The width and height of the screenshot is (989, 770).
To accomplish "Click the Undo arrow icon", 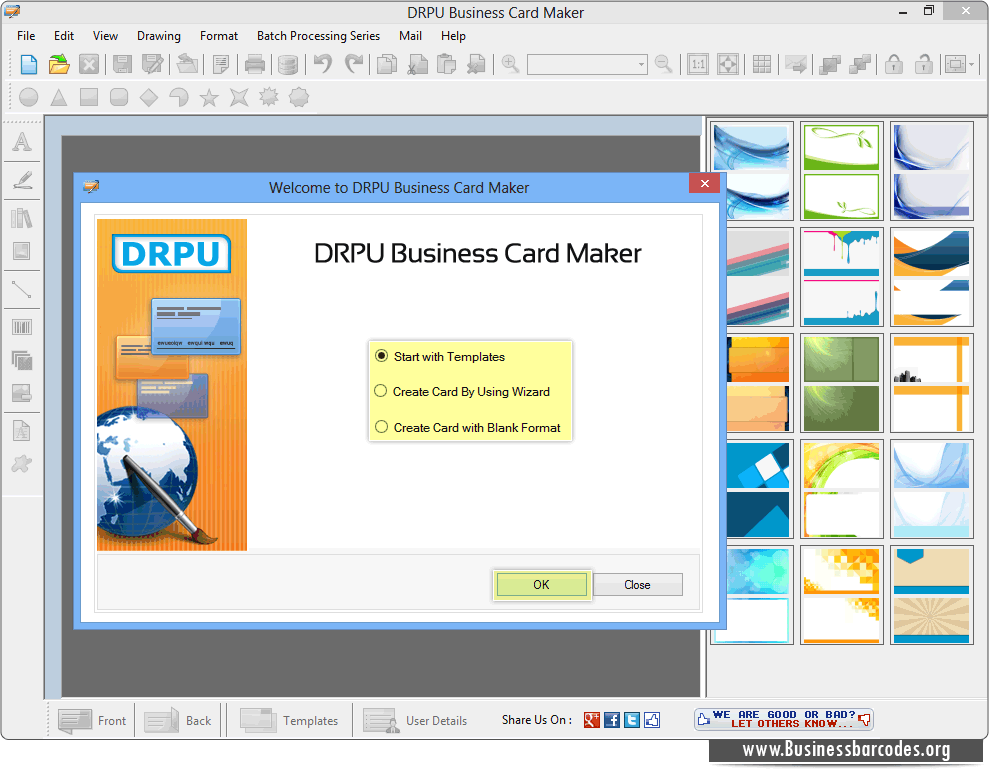I will pos(323,64).
